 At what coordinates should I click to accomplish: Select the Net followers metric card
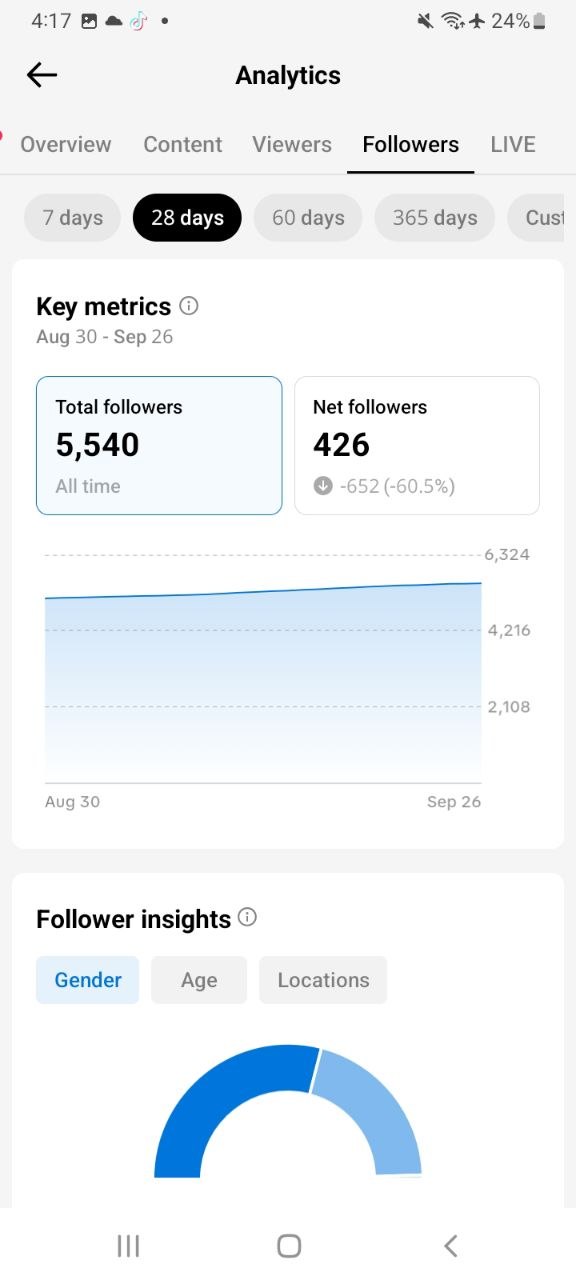pos(417,445)
